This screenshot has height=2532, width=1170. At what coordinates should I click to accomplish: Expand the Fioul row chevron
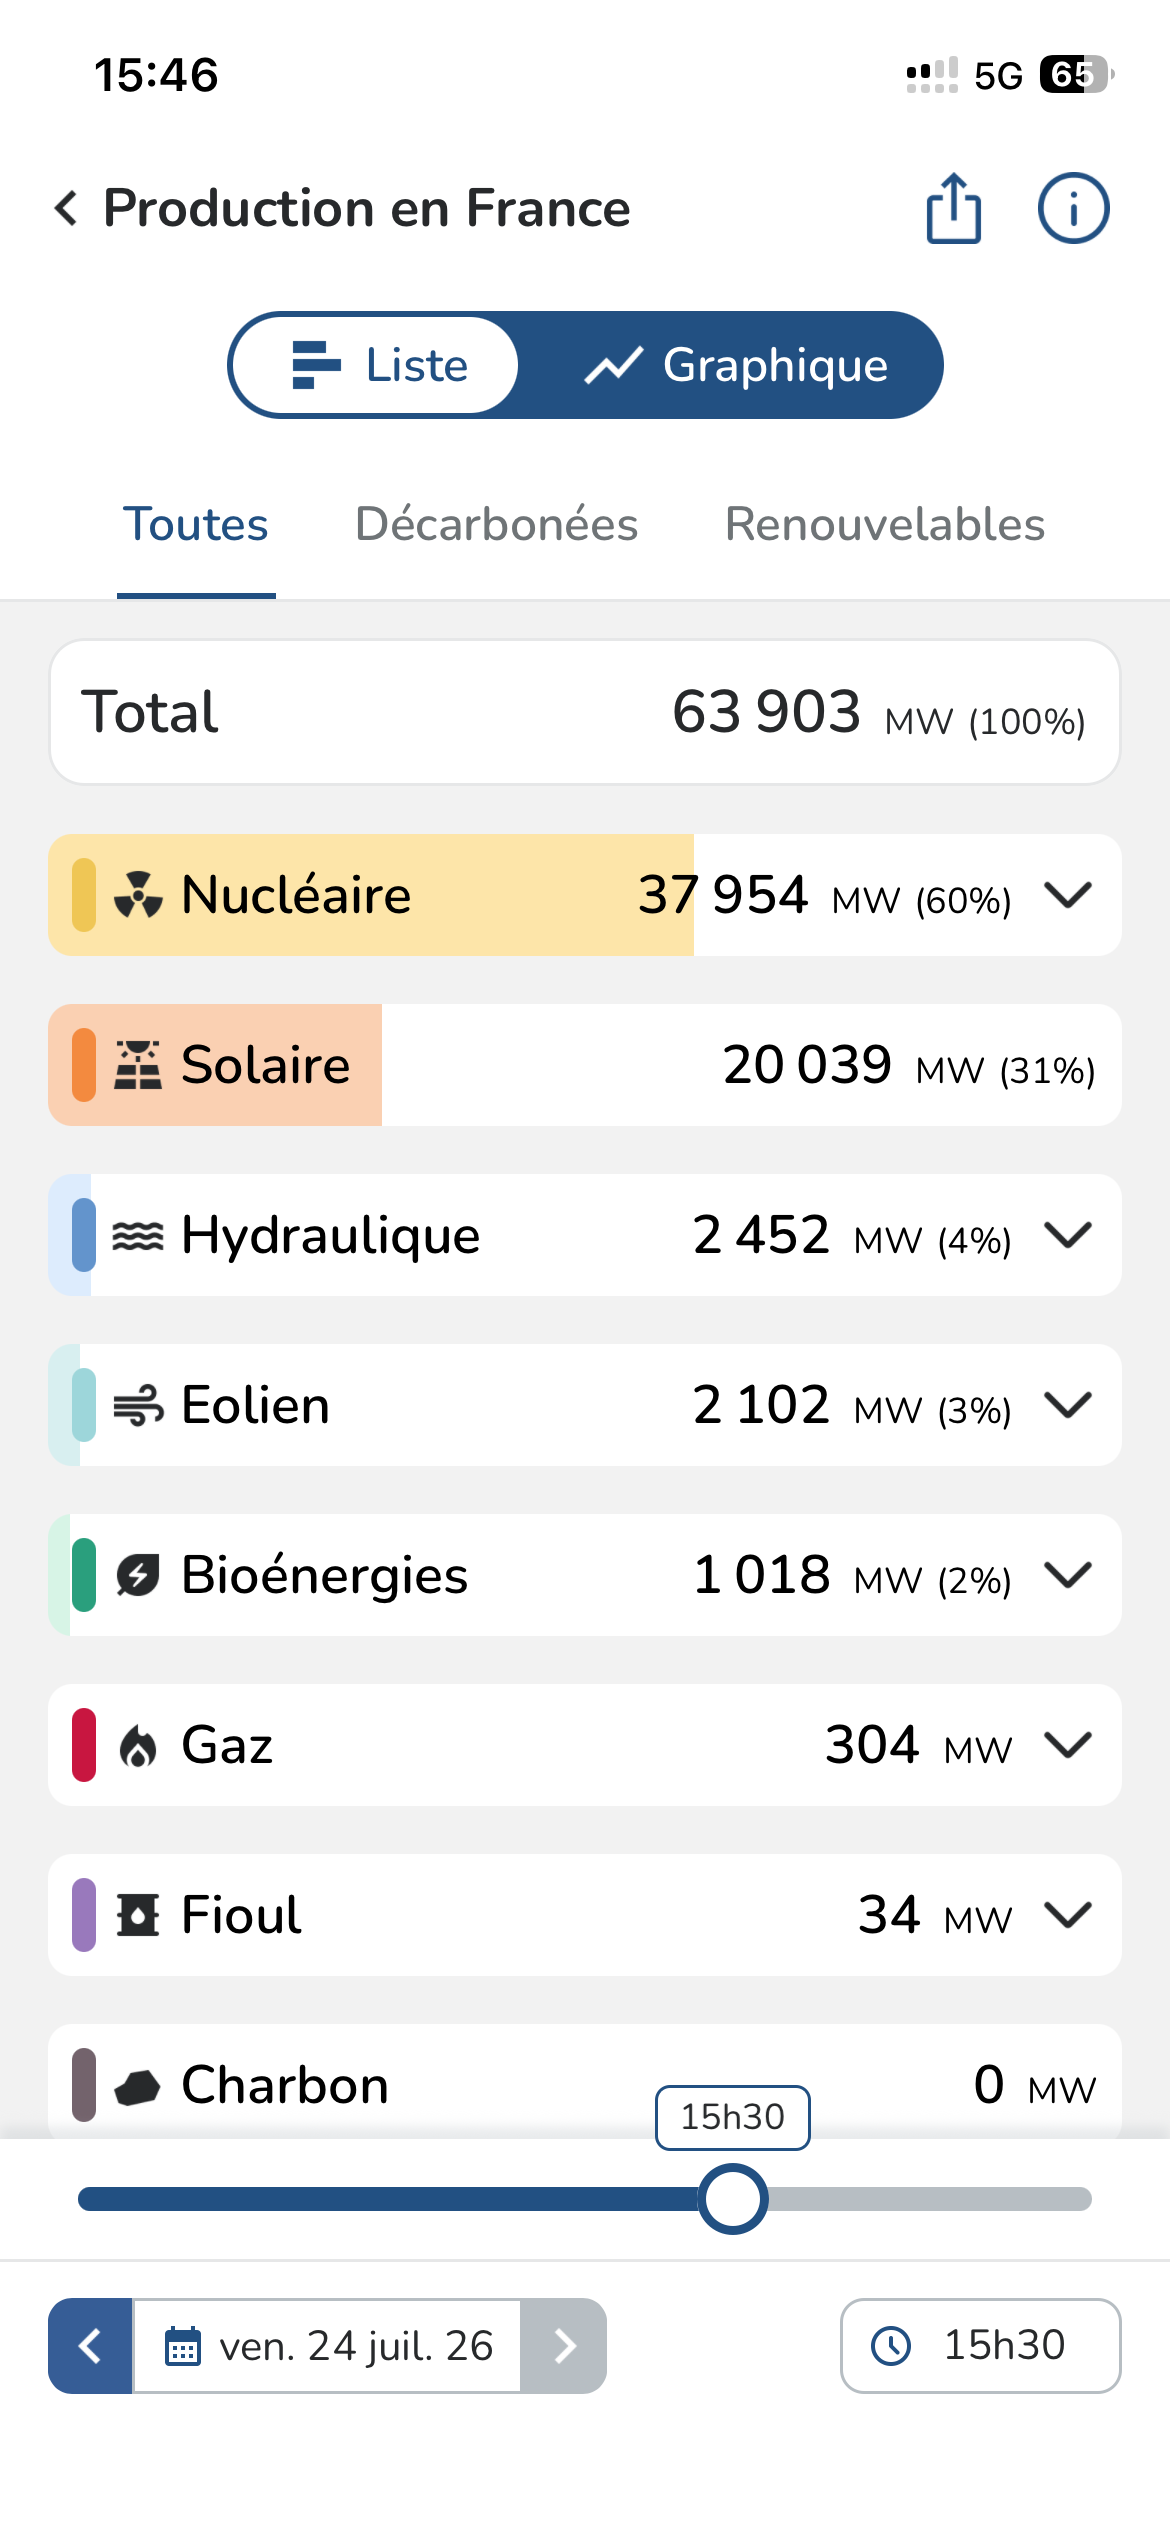point(1068,1915)
